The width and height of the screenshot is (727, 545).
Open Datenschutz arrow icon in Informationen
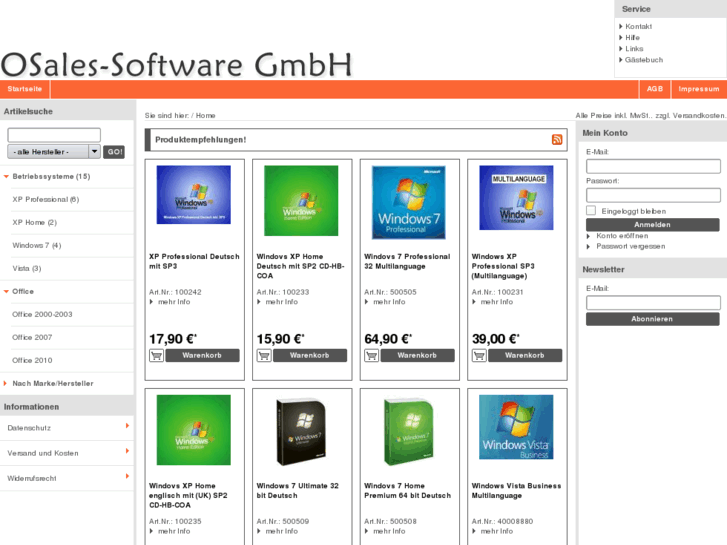click(127, 426)
